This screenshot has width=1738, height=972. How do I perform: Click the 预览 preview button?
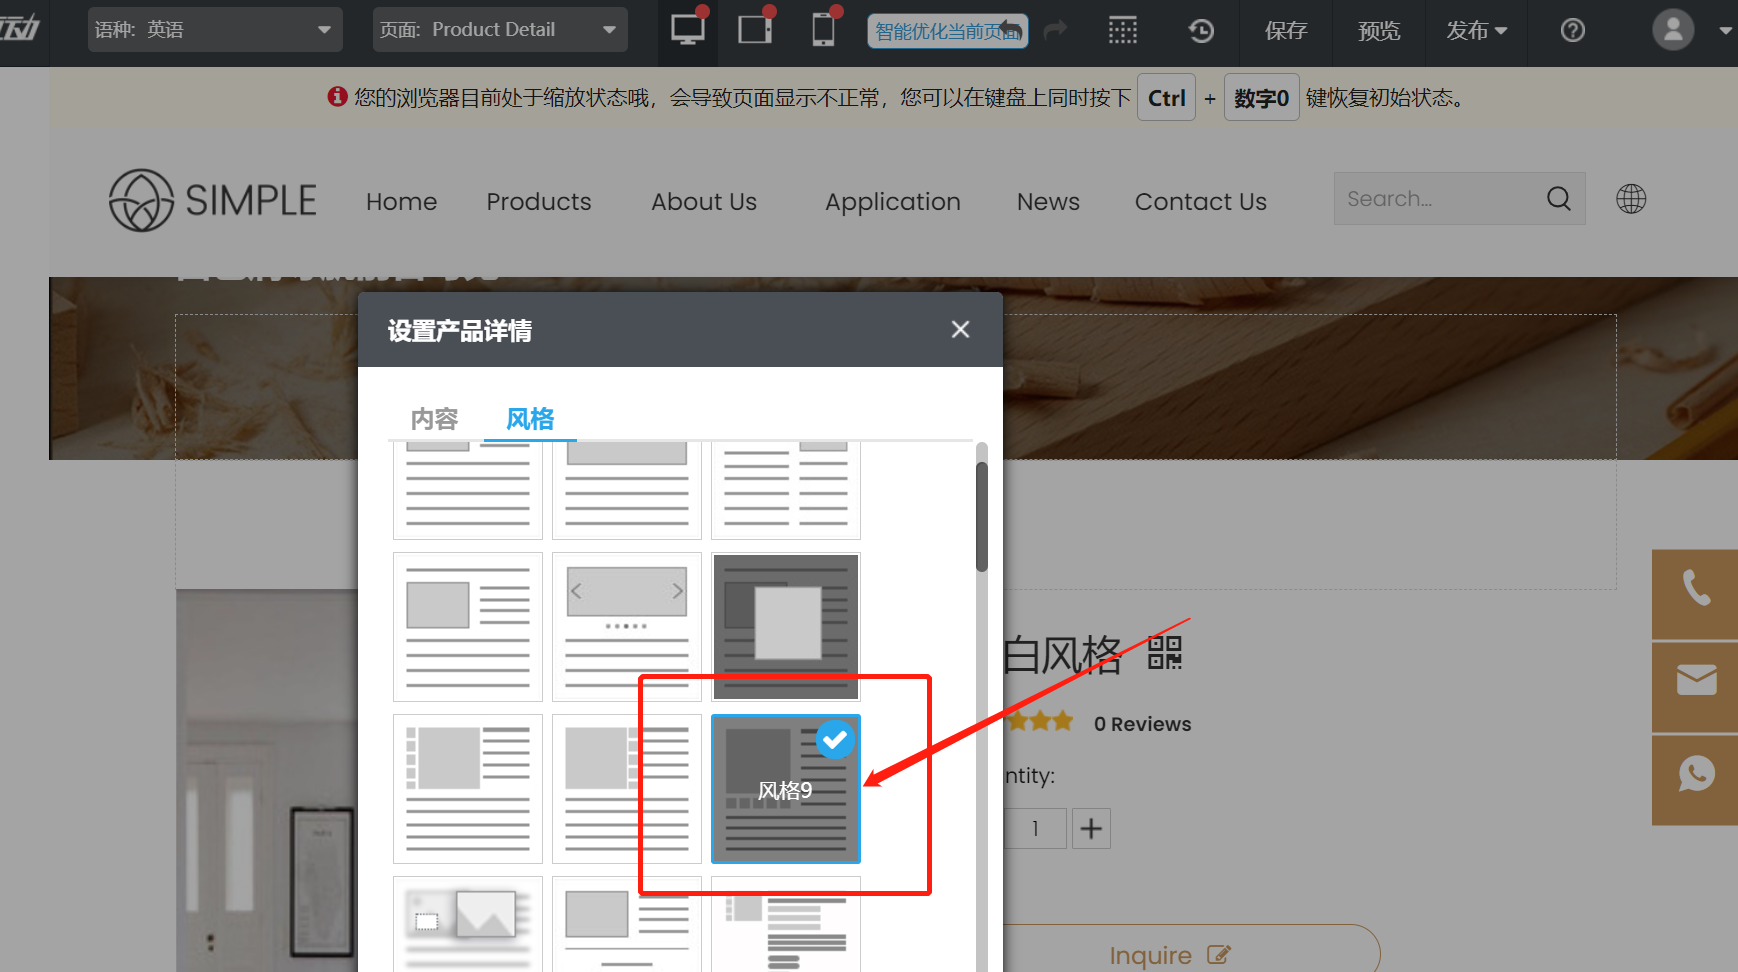1379,30
